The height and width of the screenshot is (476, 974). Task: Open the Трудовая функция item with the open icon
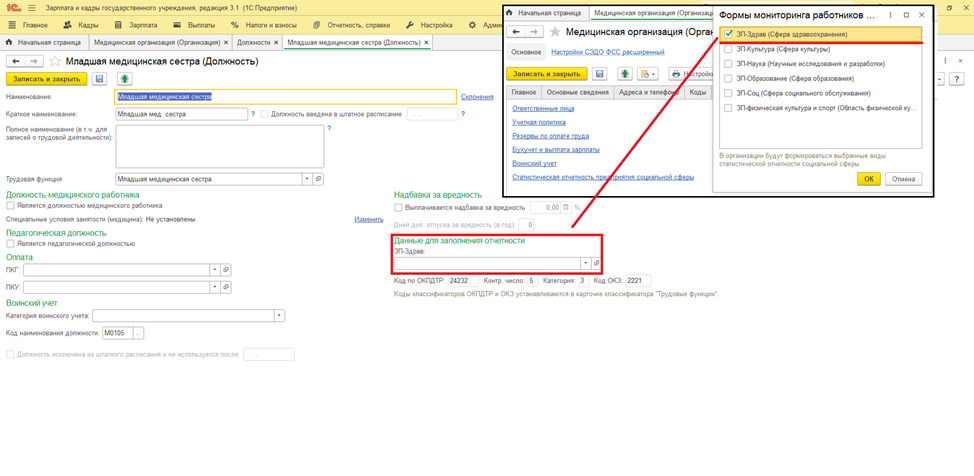pyautogui.click(x=318, y=179)
